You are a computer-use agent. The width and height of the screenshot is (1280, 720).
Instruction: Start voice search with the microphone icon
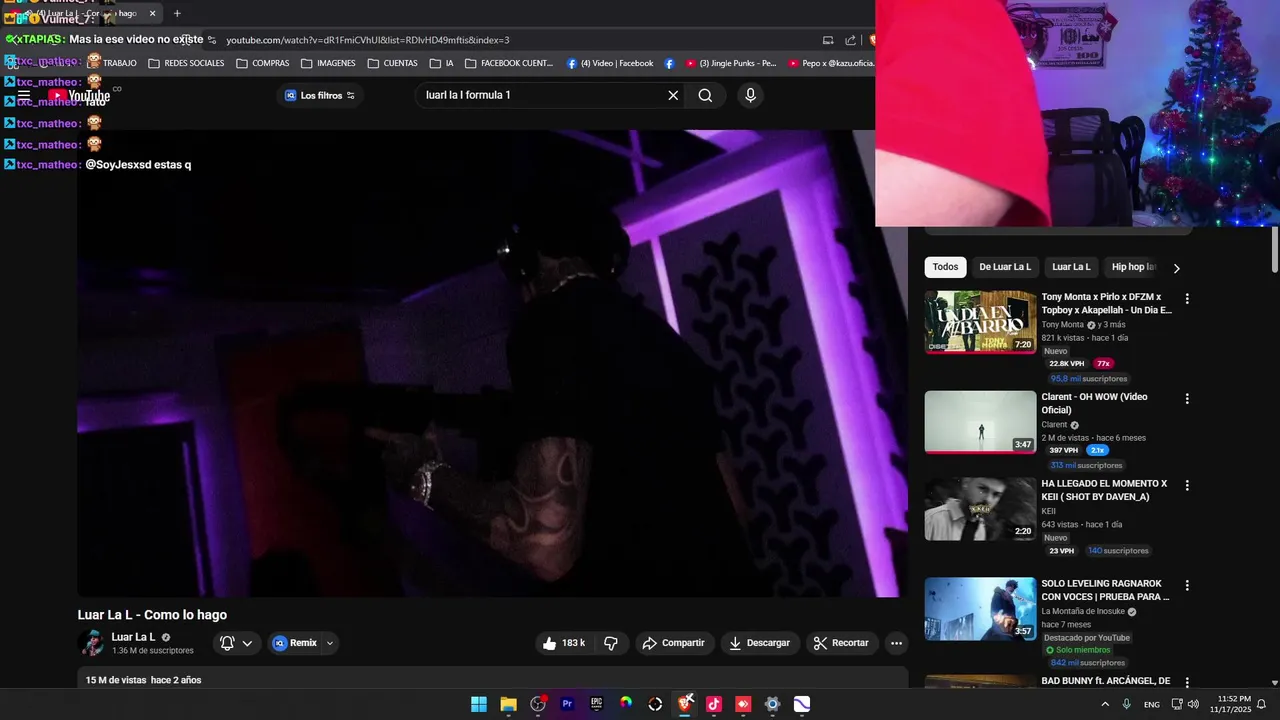750,95
